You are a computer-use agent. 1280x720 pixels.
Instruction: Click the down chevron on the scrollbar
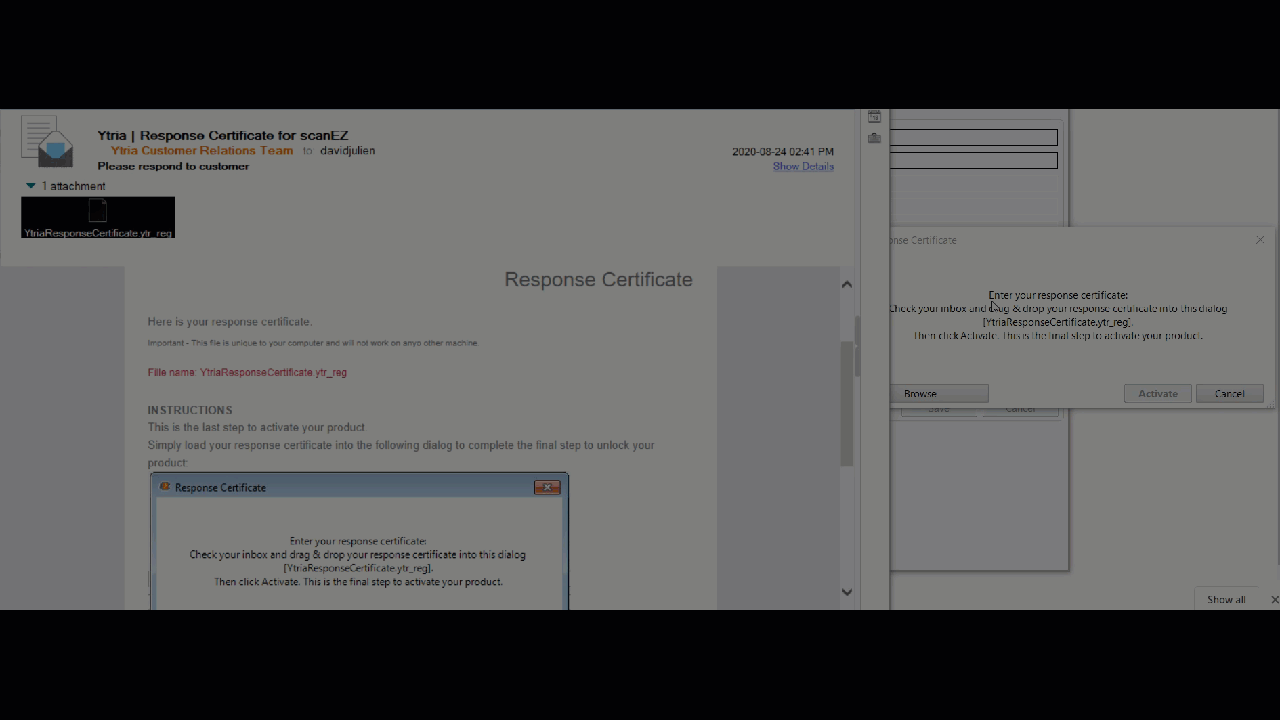[846, 592]
